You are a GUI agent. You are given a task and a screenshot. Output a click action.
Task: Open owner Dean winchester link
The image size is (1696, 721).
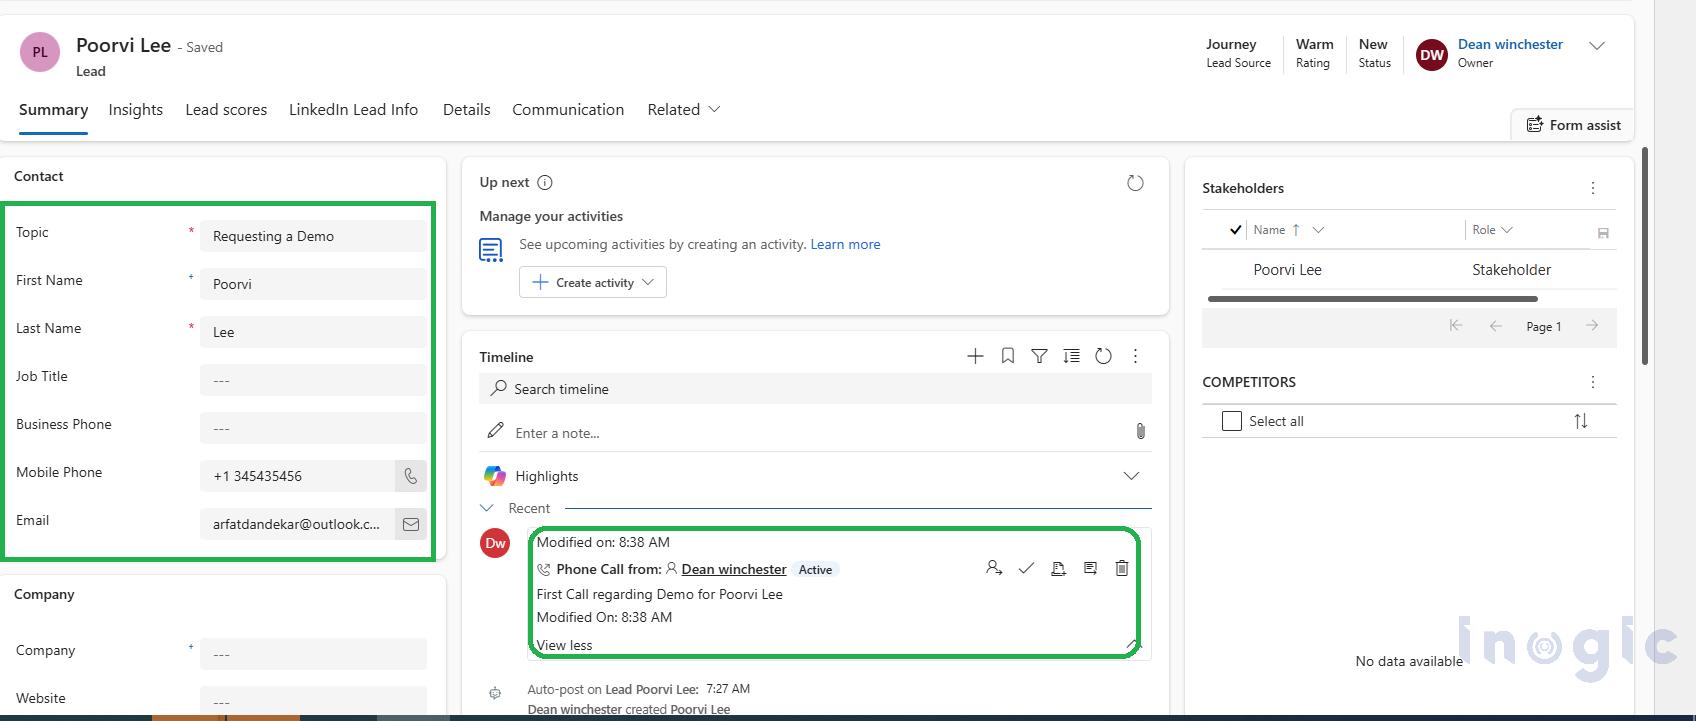1510,44
